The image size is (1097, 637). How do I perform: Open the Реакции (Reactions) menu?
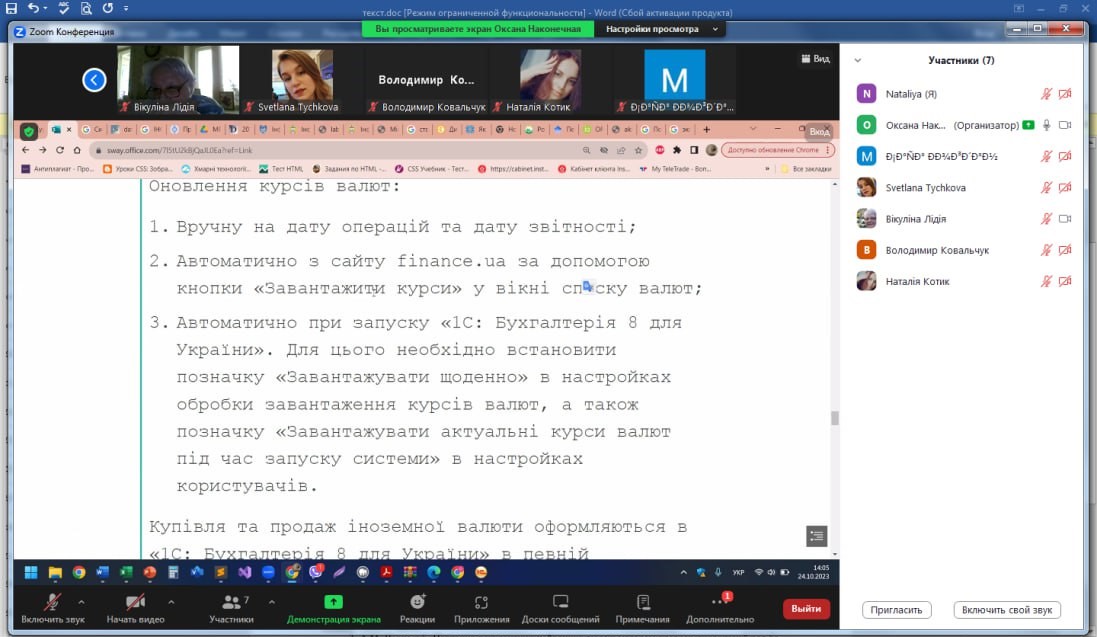(417, 607)
